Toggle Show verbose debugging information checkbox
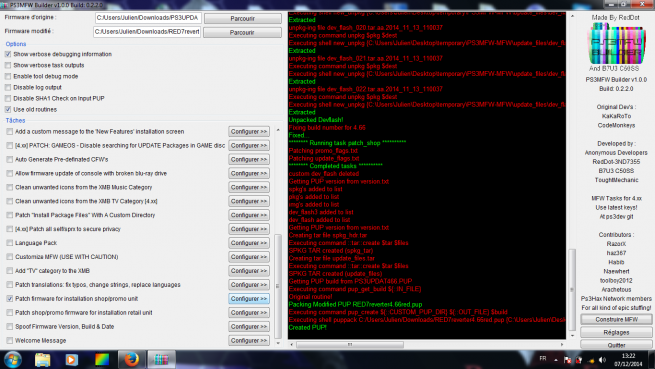 click(8, 54)
